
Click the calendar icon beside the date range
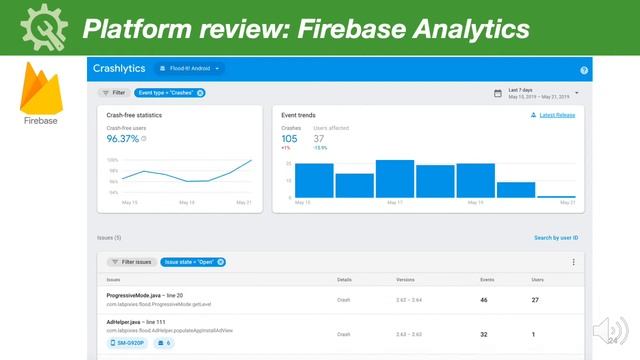coord(498,93)
